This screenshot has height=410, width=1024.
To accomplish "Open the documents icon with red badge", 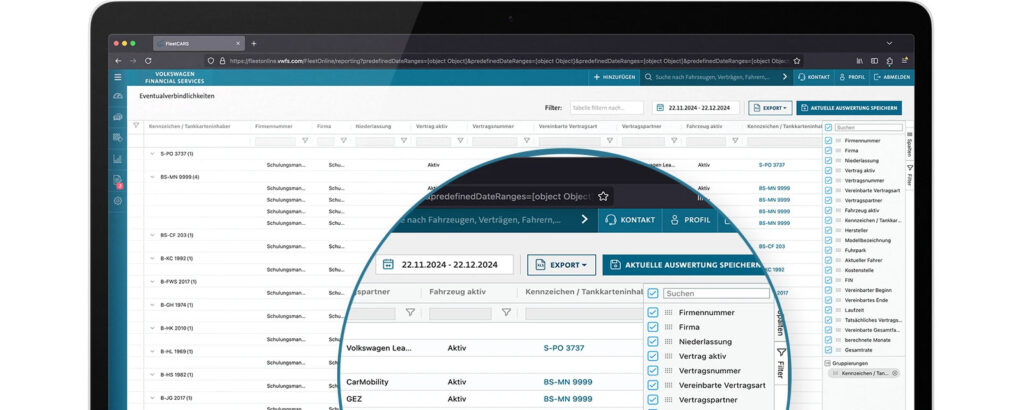I will pos(118,180).
